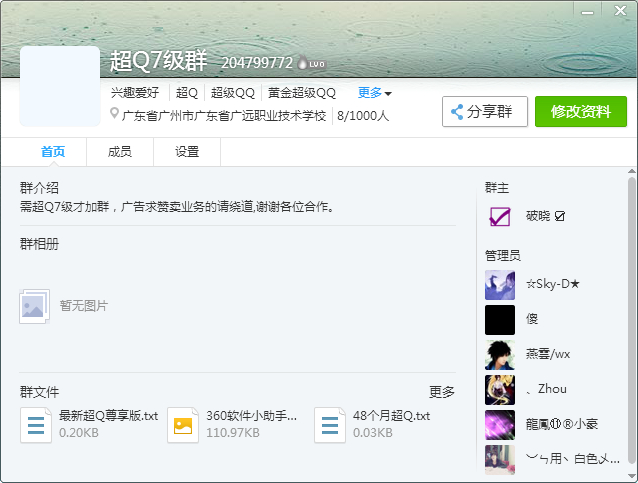638x483 pixels.
Task: Click avatar of admin ending 白色乄...
Action: click(x=500, y=460)
